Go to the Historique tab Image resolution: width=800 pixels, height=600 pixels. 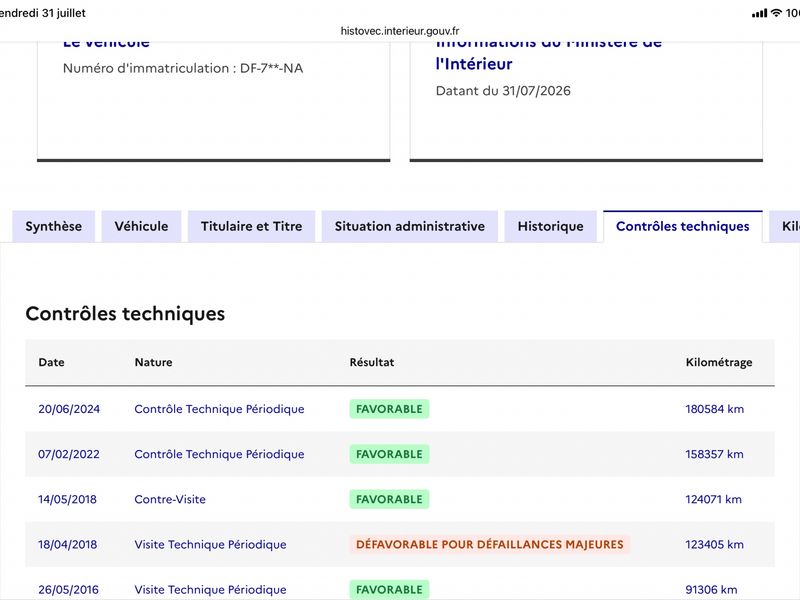click(x=551, y=226)
